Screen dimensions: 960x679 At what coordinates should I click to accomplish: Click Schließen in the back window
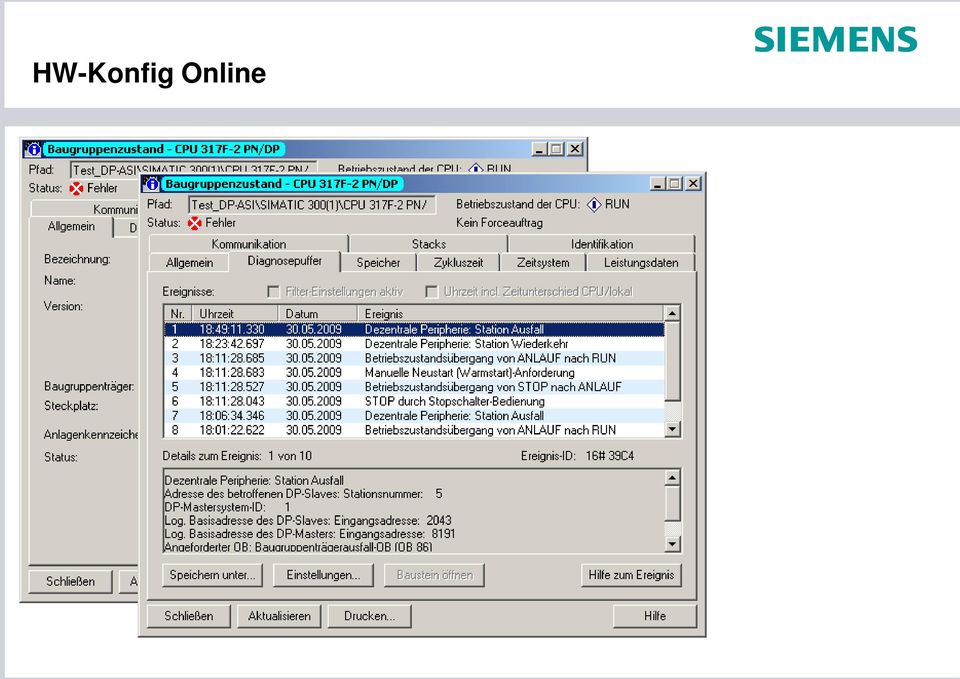pyautogui.click(x=70, y=582)
